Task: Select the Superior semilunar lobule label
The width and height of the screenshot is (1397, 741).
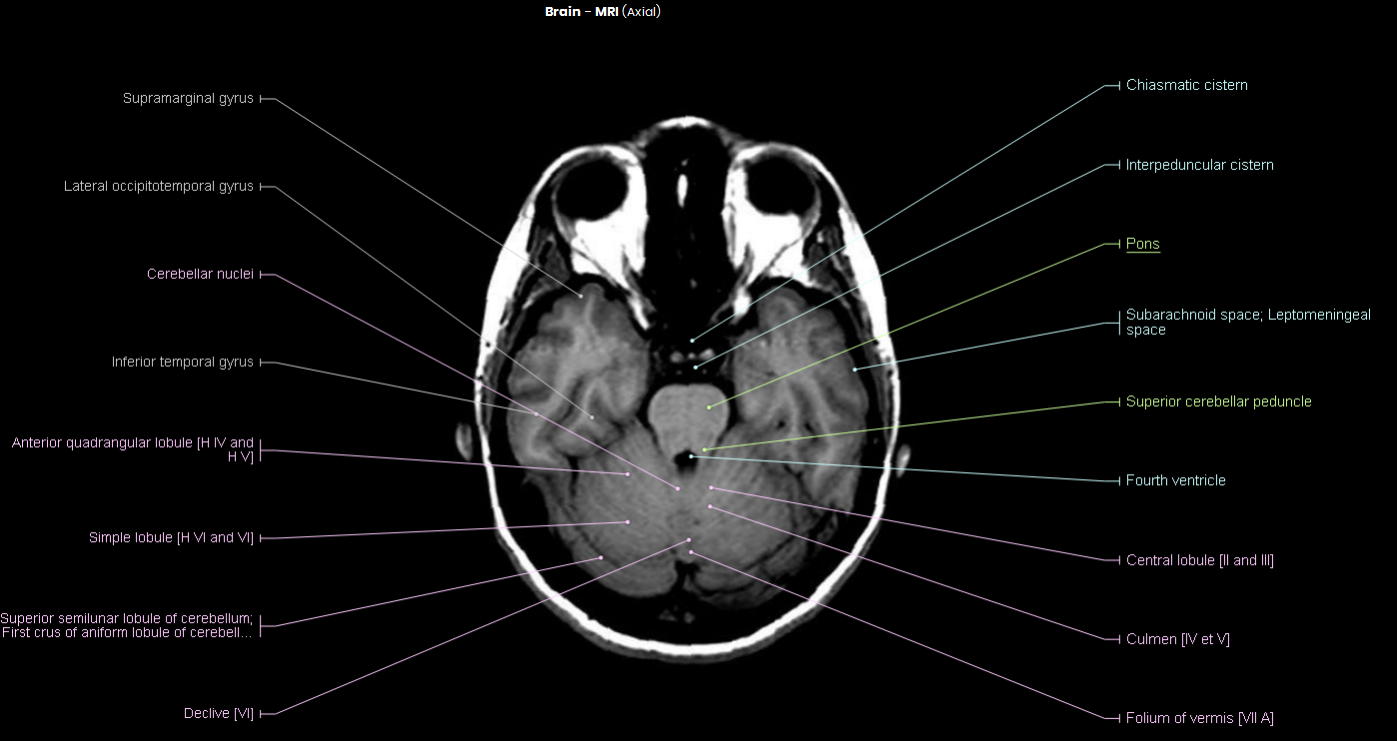Action: [130, 624]
